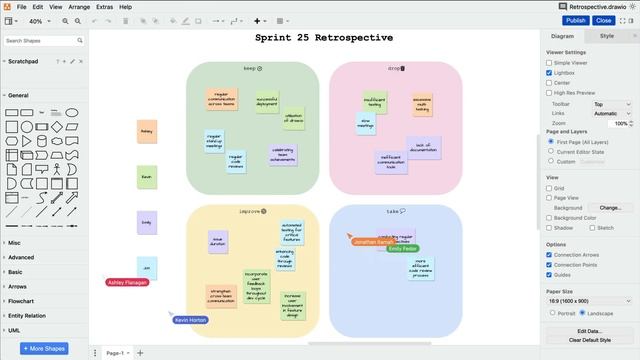Image resolution: width=640 pixels, height=360 pixels.
Task: Open the page options dots menu
Action: pyautogui.click(x=95, y=353)
